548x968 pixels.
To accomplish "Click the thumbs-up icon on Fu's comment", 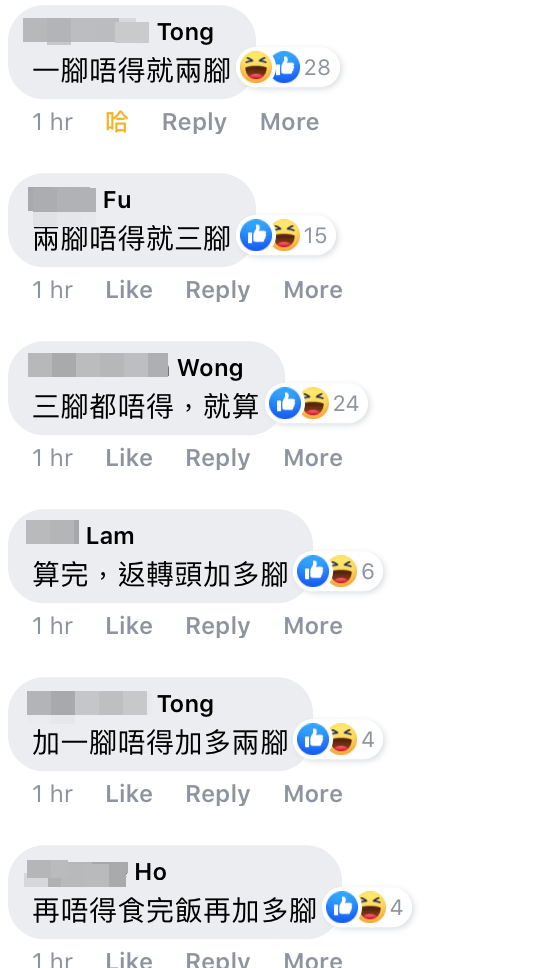I will tap(255, 235).
